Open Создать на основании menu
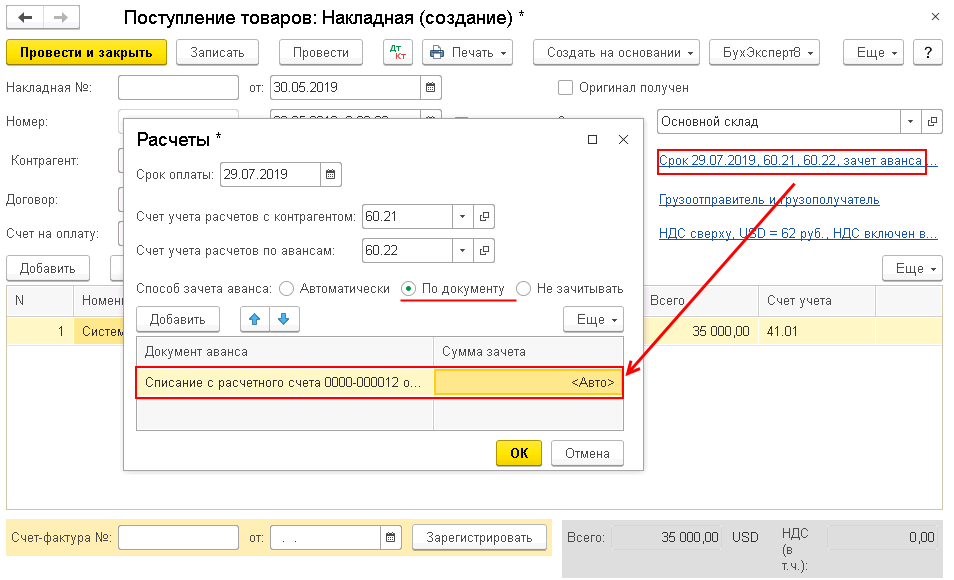 tap(616, 52)
